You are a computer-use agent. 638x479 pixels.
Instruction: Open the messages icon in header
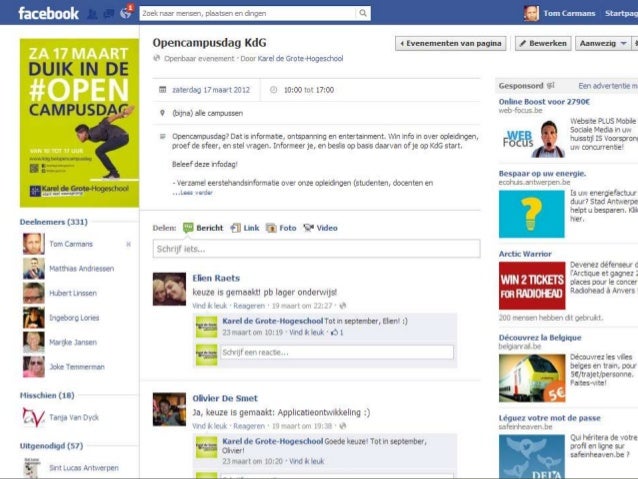point(109,14)
